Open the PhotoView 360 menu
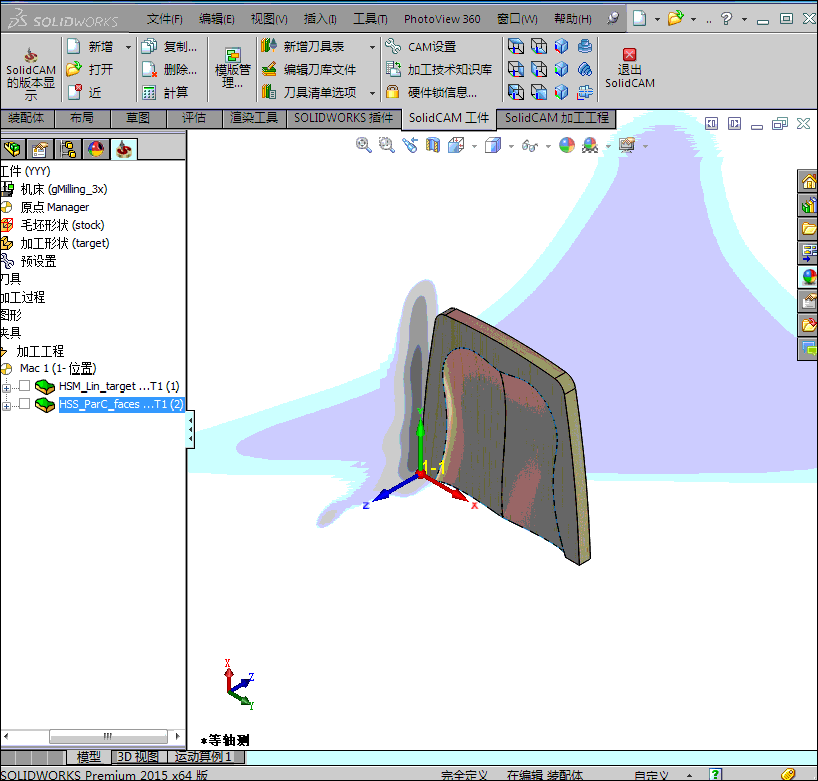The image size is (818, 781). (442, 19)
